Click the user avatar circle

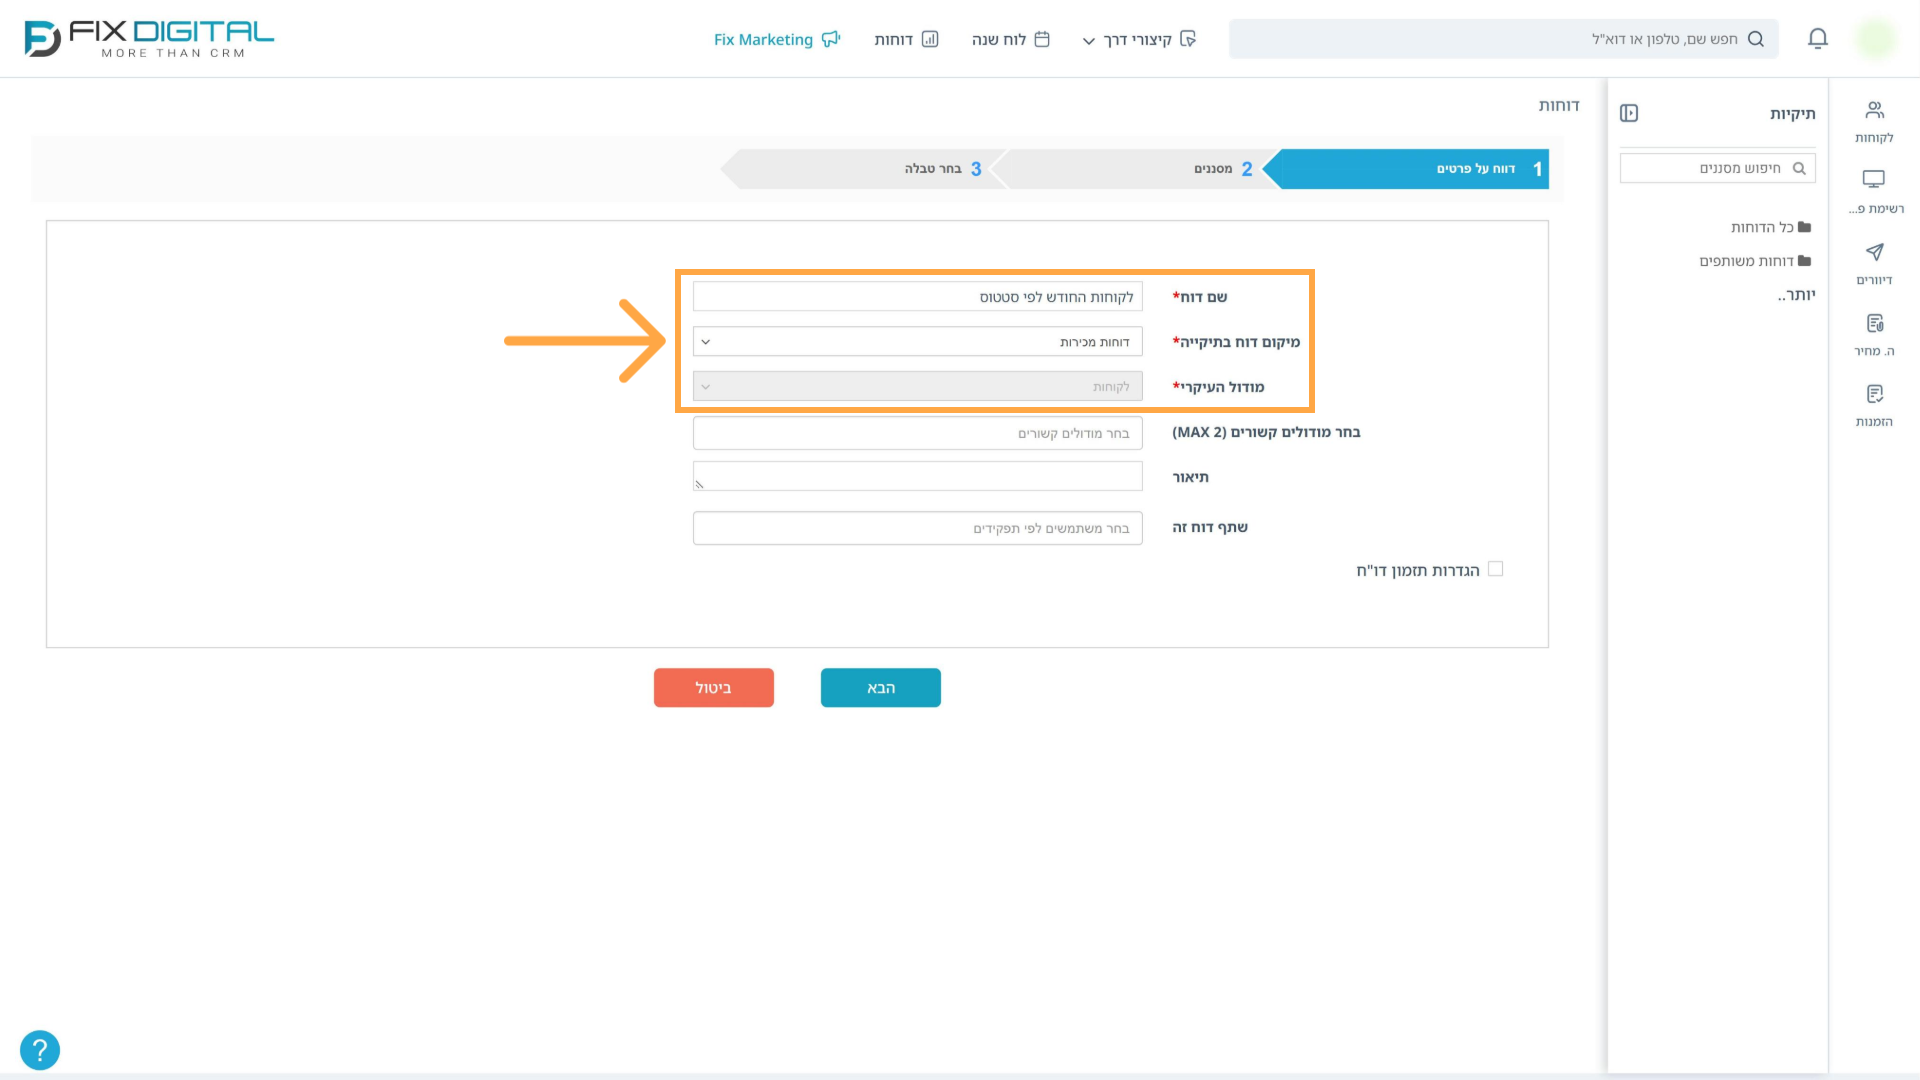(1875, 39)
